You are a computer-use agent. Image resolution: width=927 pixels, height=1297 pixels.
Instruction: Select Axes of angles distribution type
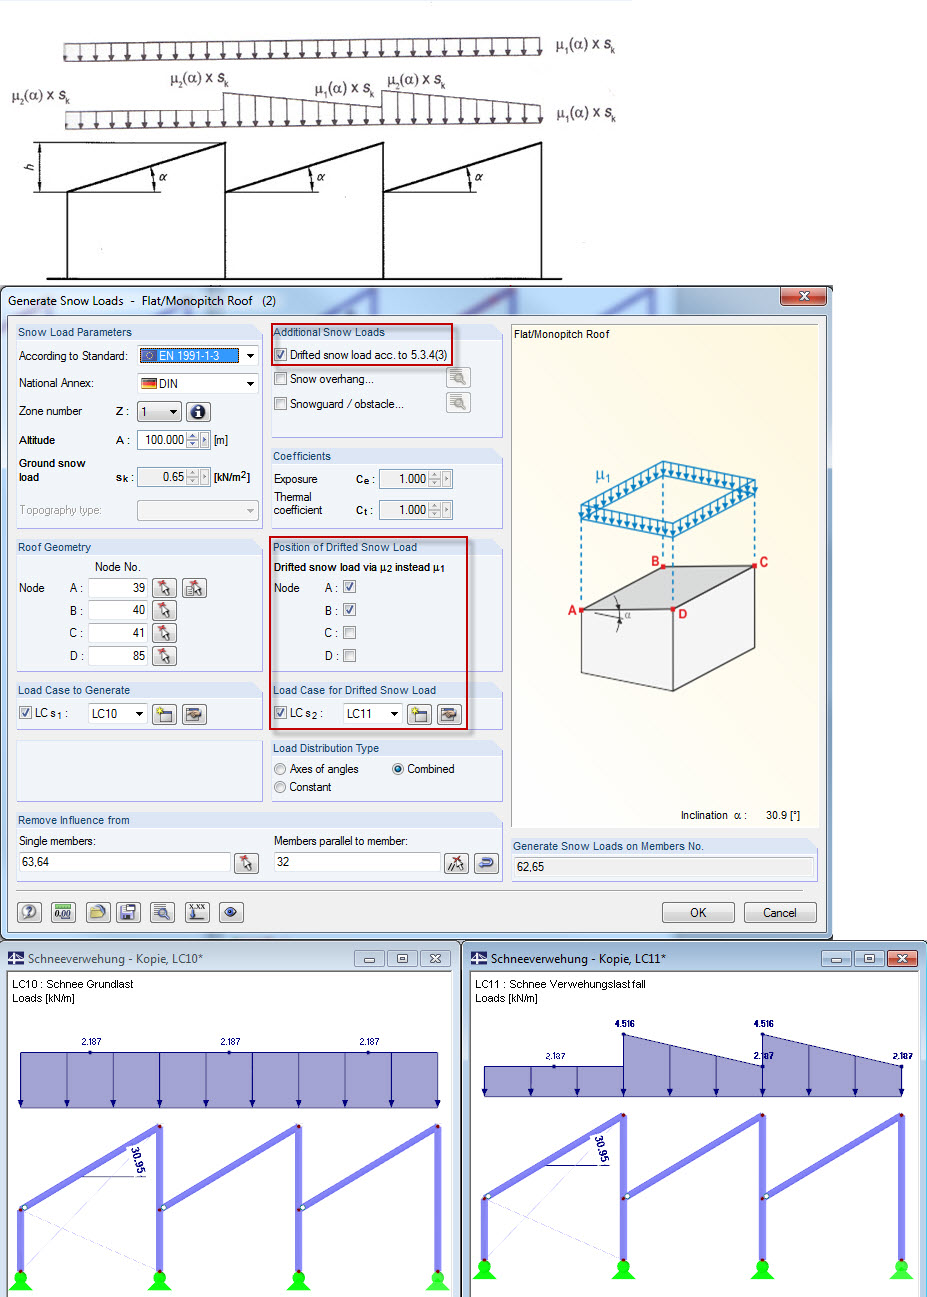coord(281,769)
